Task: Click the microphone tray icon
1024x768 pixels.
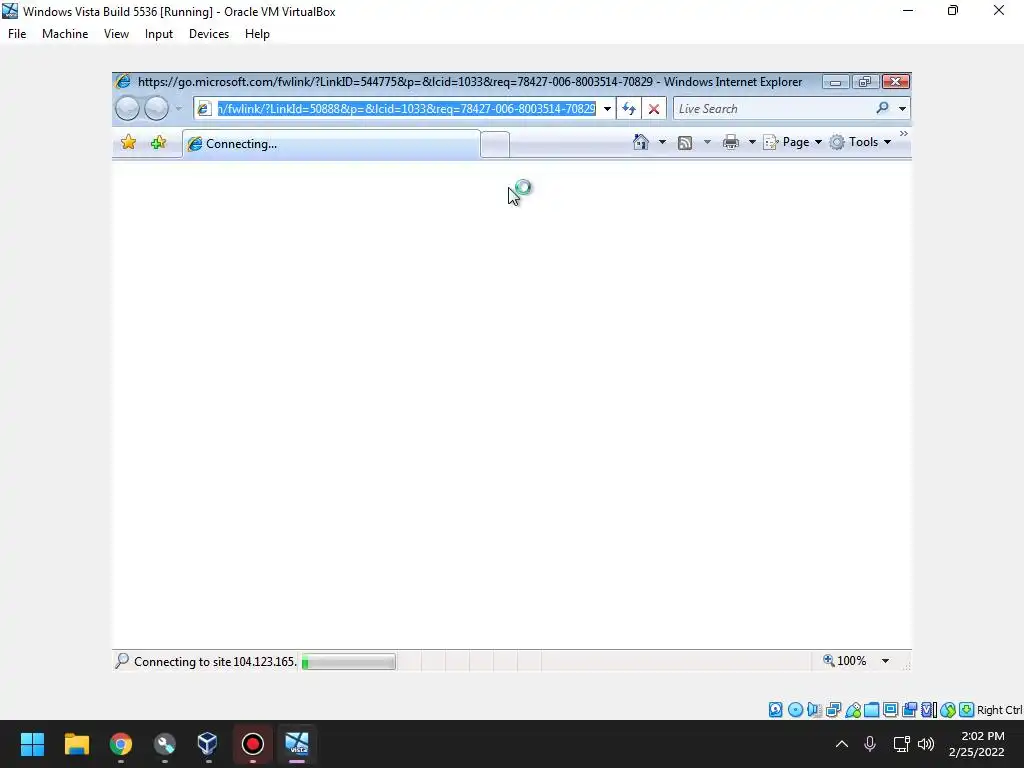Action: click(x=870, y=744)
